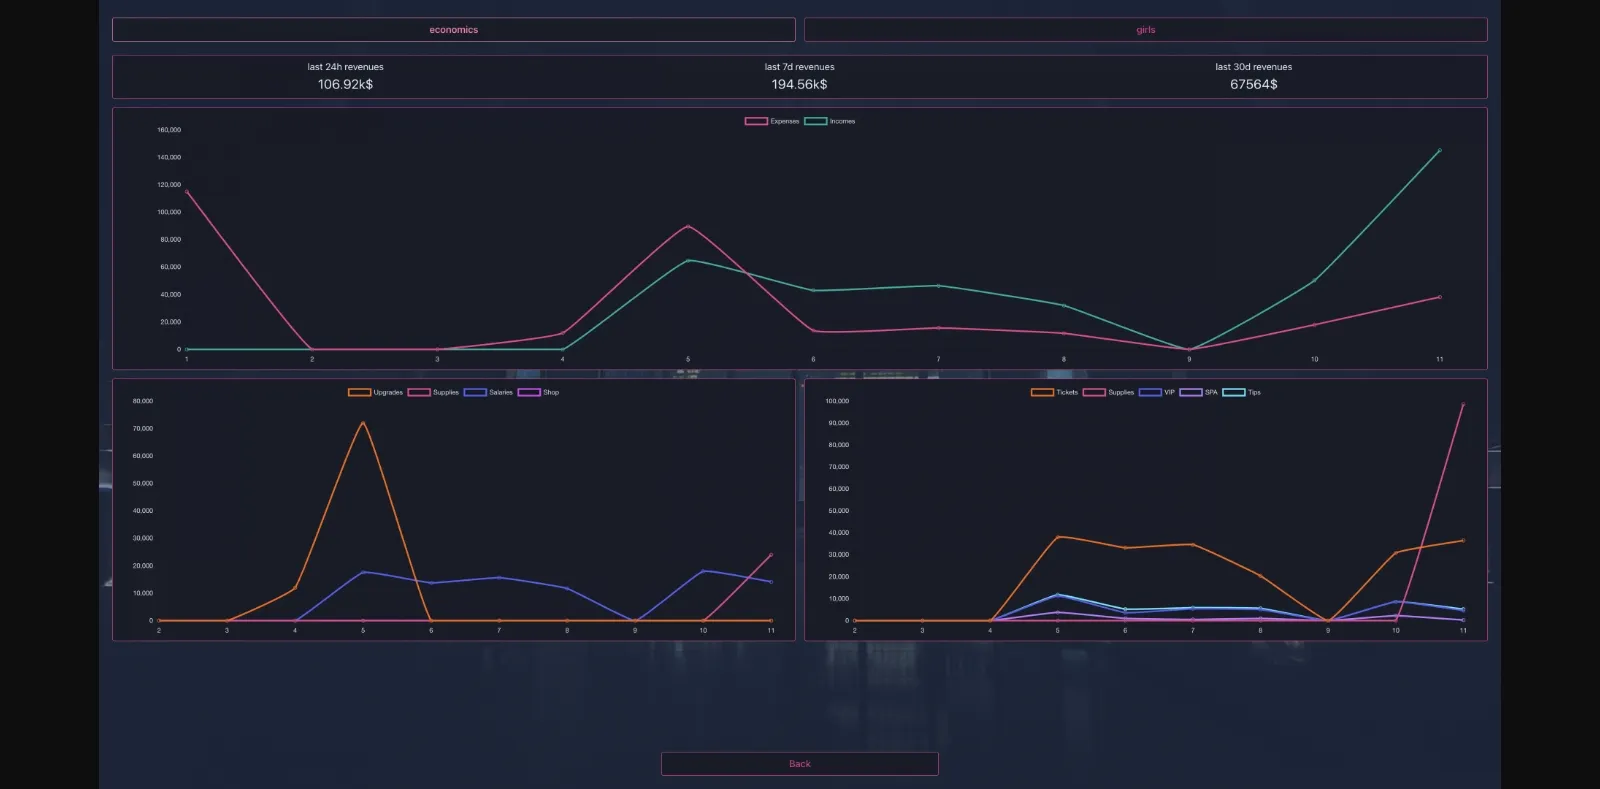This screenshot has height=789, width=1600.
Task: Hide the Salaries line via legend
Action: 488,393
